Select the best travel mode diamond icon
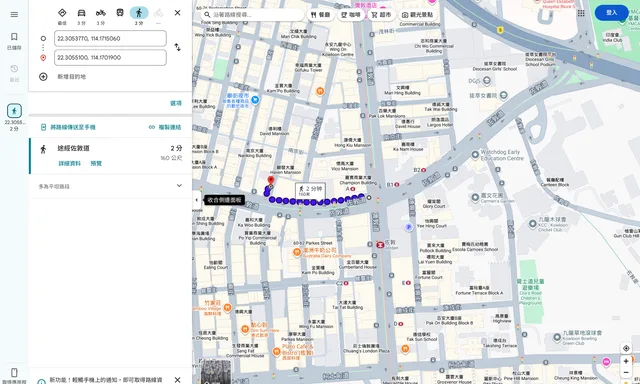Image resolution: width=640 pixels, height=384 pixels. click(62, 13)
